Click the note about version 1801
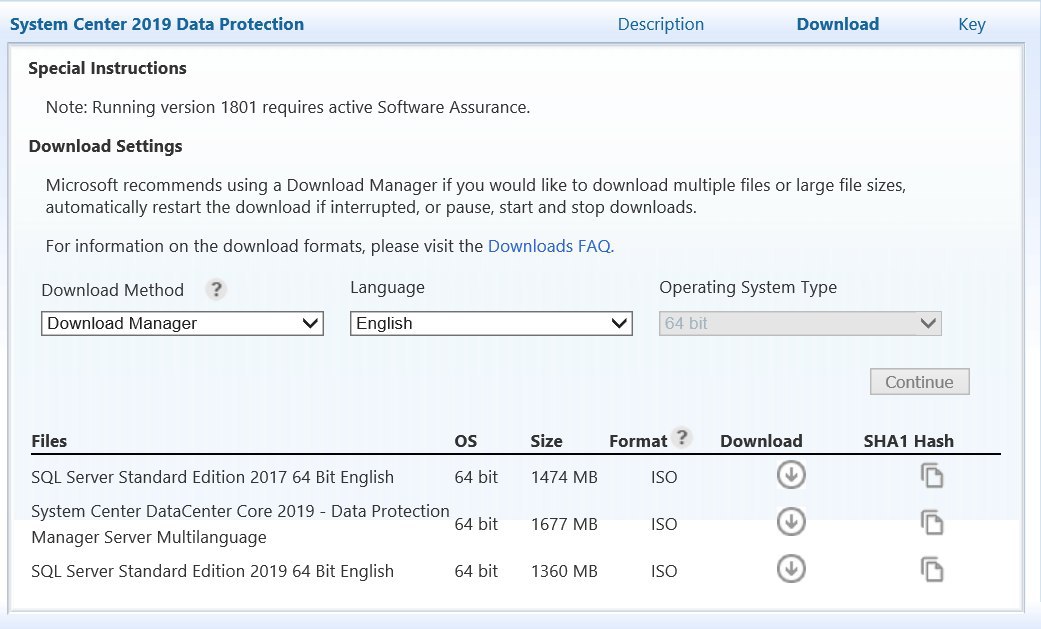1041x629 pixels. pyautogui.click(x=287, y=108)
